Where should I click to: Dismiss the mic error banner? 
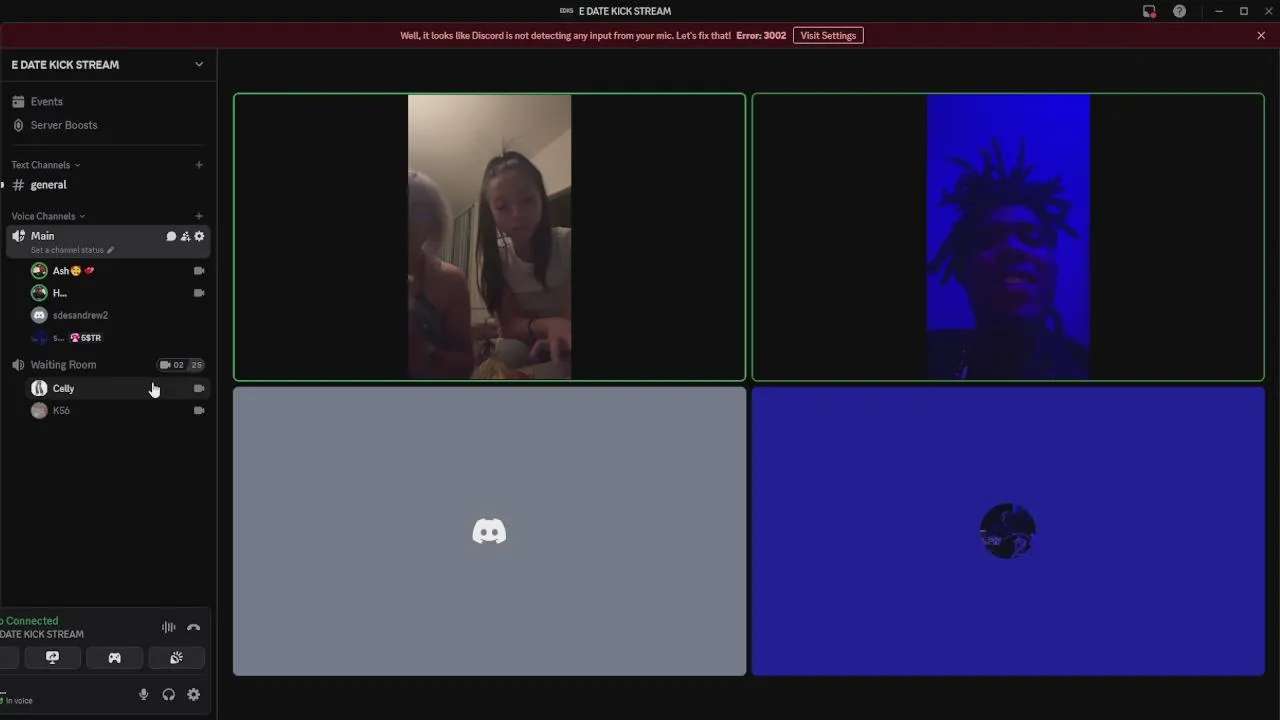pyautogui.click(x=1261, y=35)
